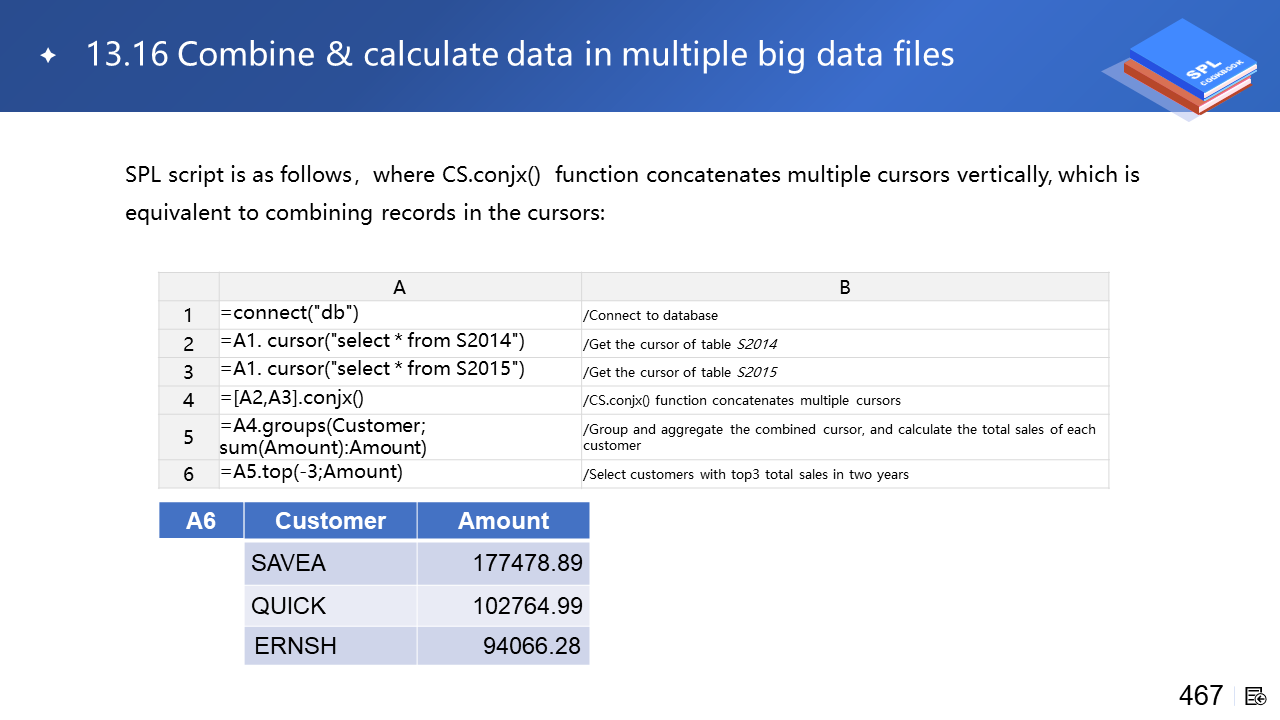Select column header B in script grid
The image size is (1280, 720).
[x=845, y=287]
